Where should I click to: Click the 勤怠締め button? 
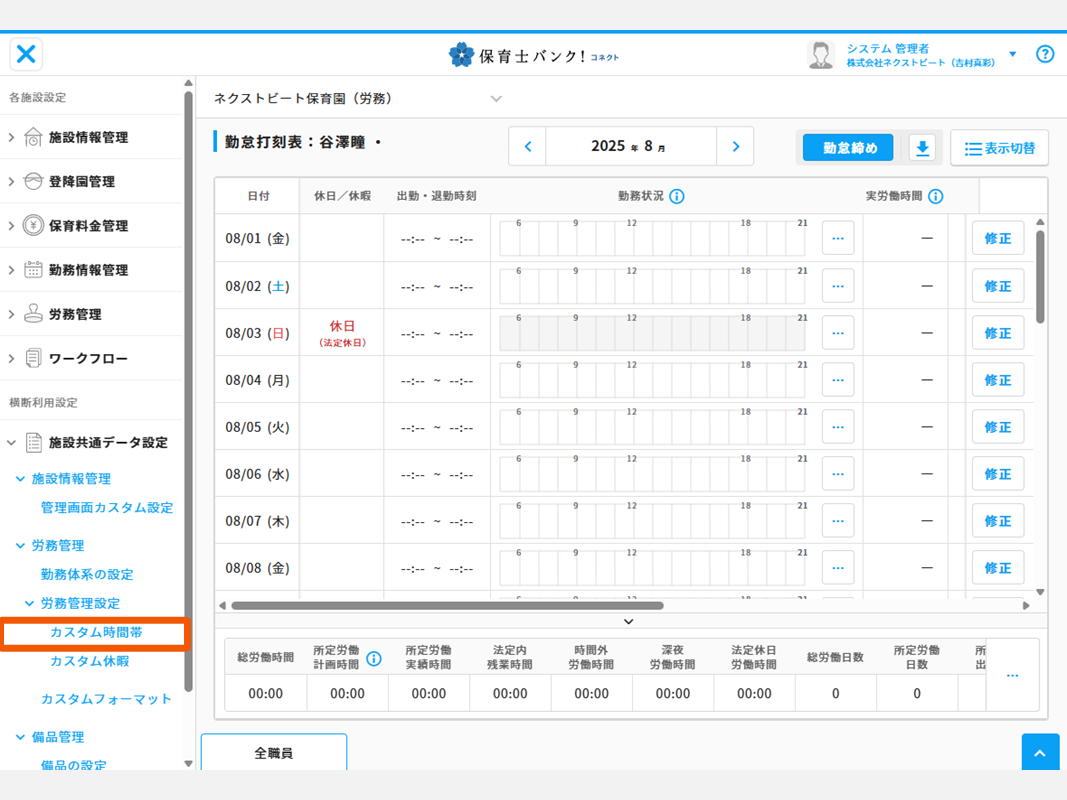tap(849, 148)
